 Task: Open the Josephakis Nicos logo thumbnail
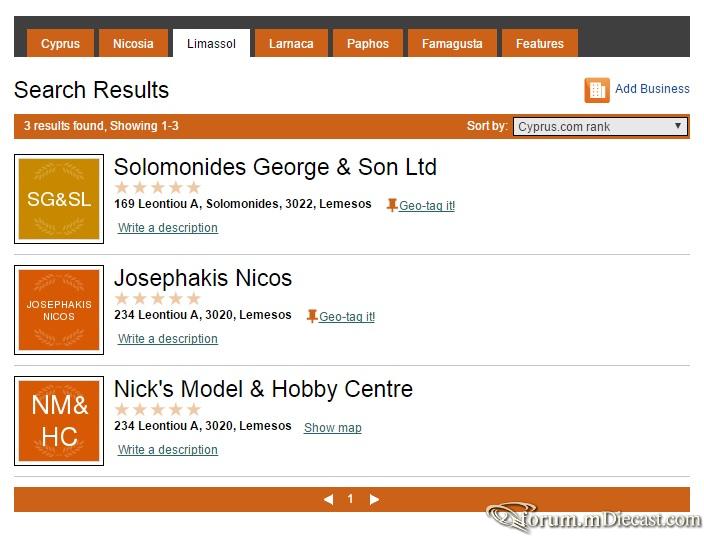(59, 310)
